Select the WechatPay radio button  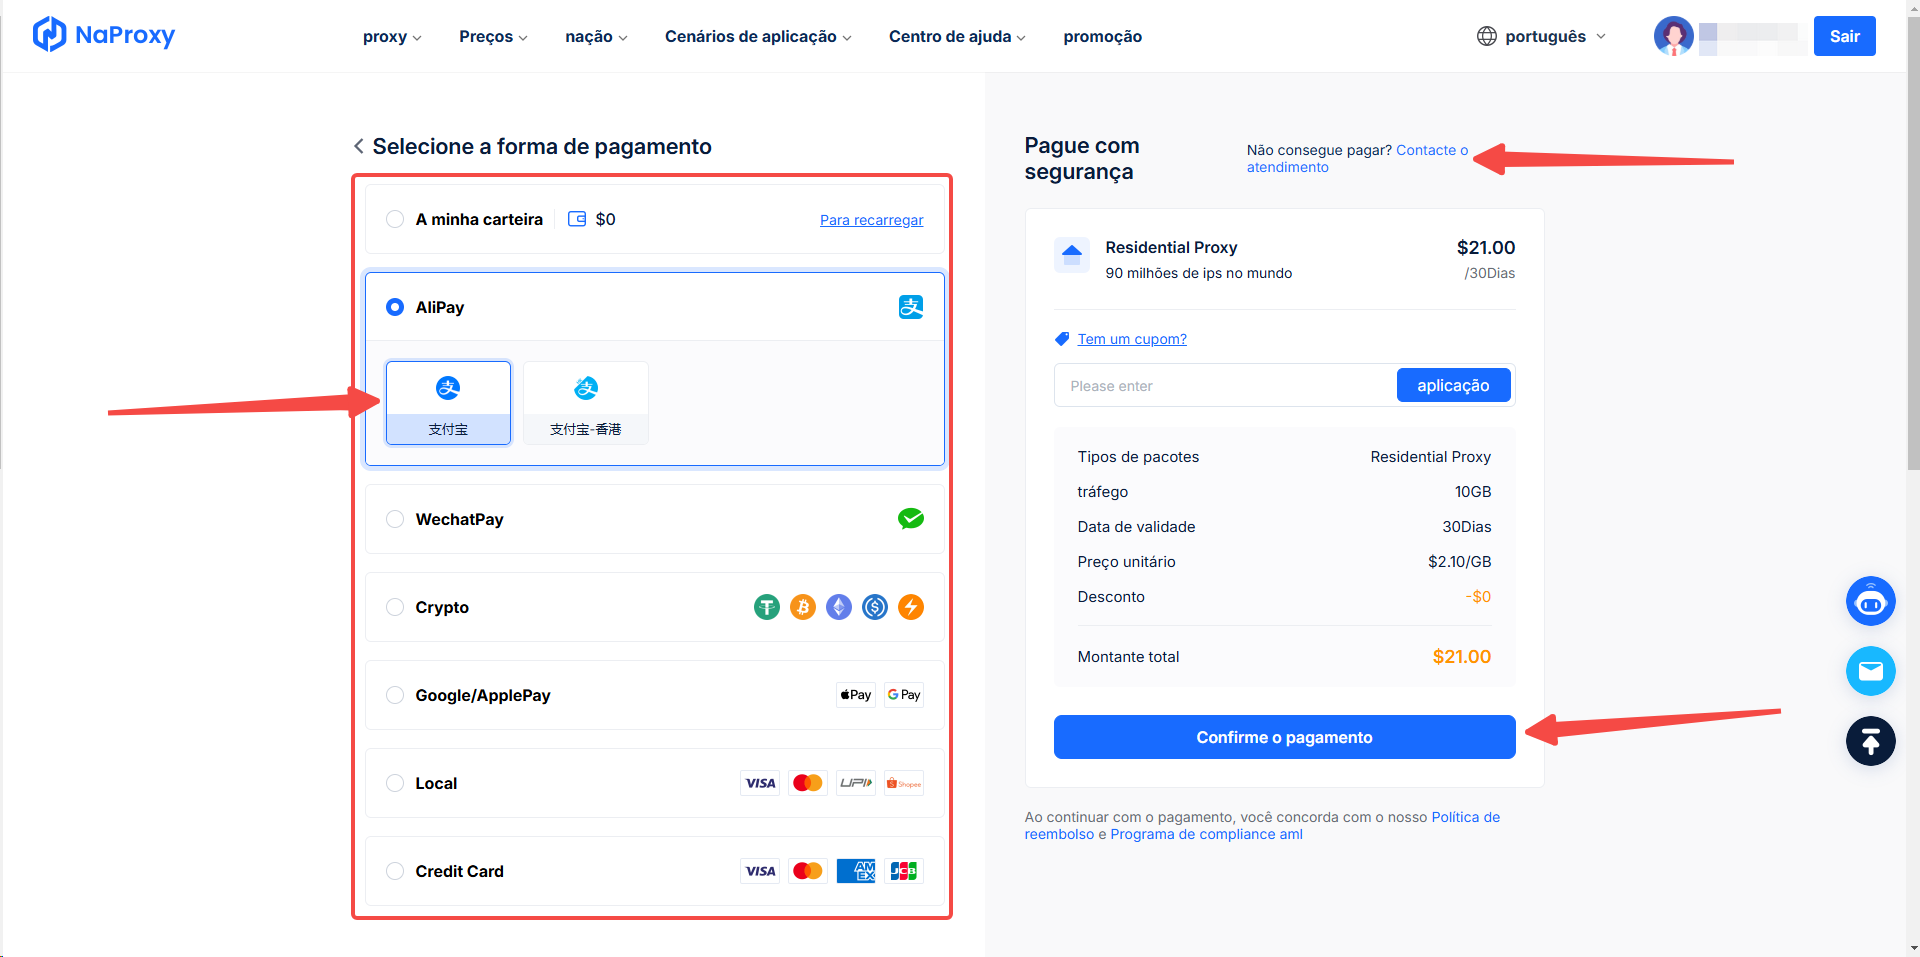395,519
